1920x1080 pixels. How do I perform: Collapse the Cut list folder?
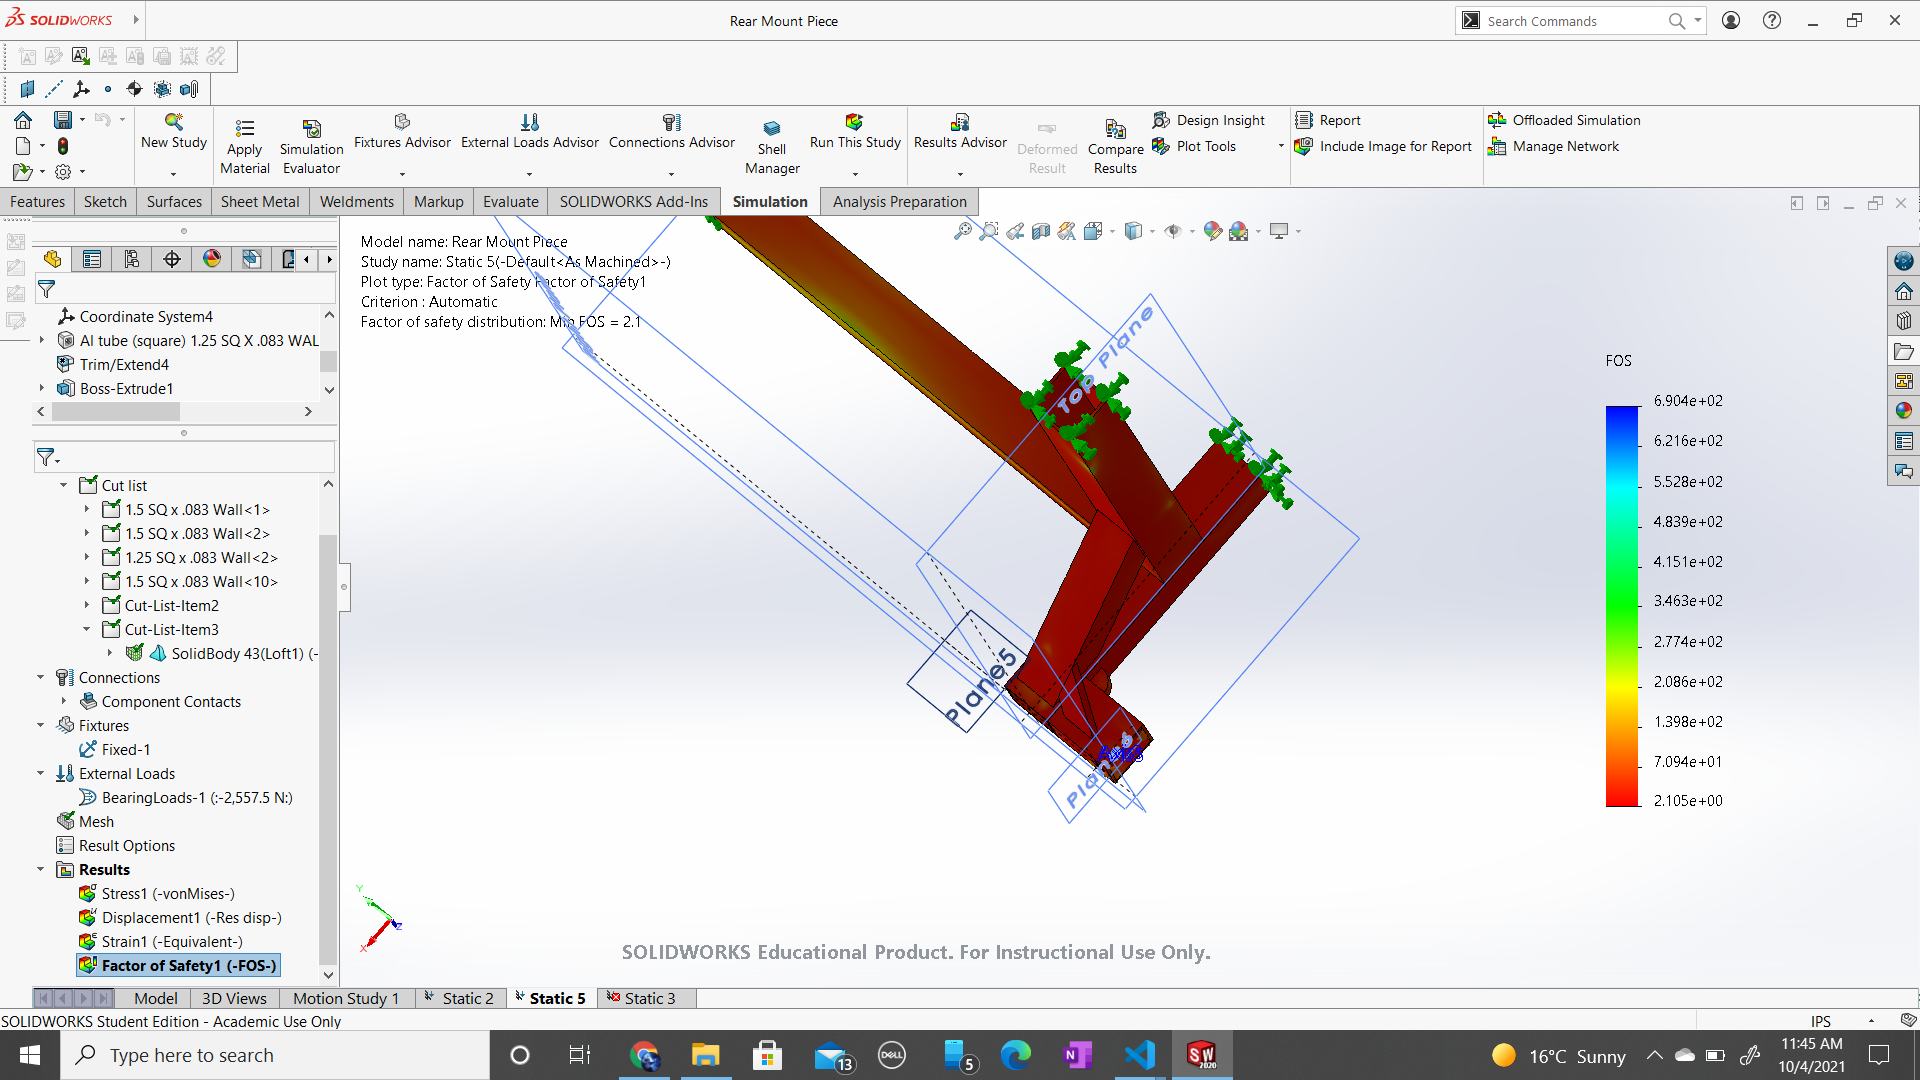63,485
